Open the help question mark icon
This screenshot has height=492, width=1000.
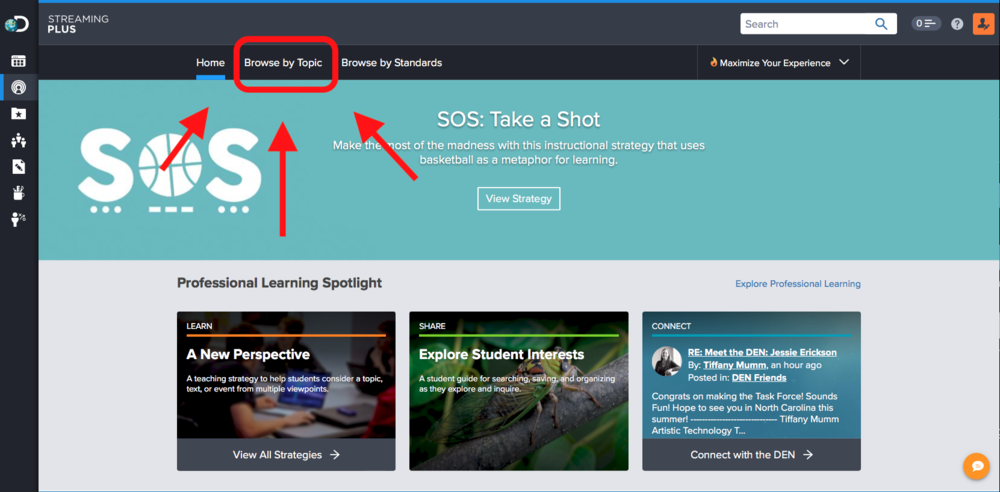tap(957, 24)
